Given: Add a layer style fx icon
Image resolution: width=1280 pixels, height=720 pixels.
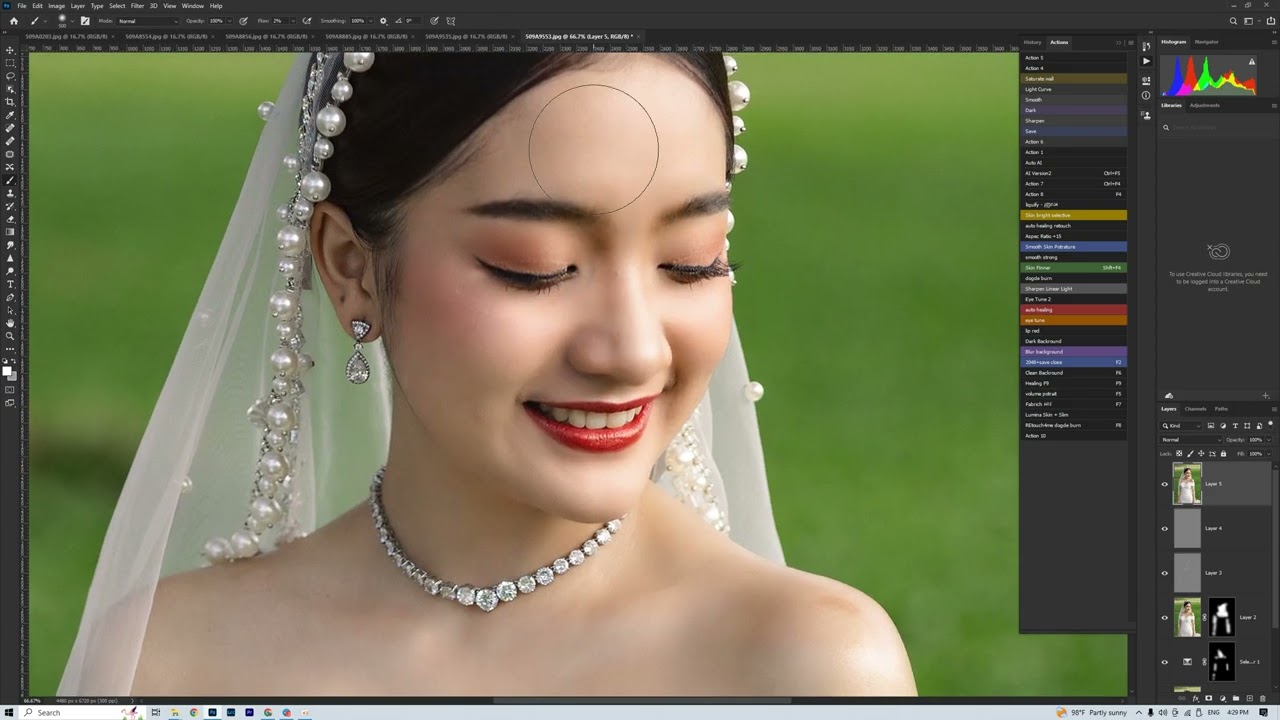Looking at the screenshot, I should [1196, 698].
